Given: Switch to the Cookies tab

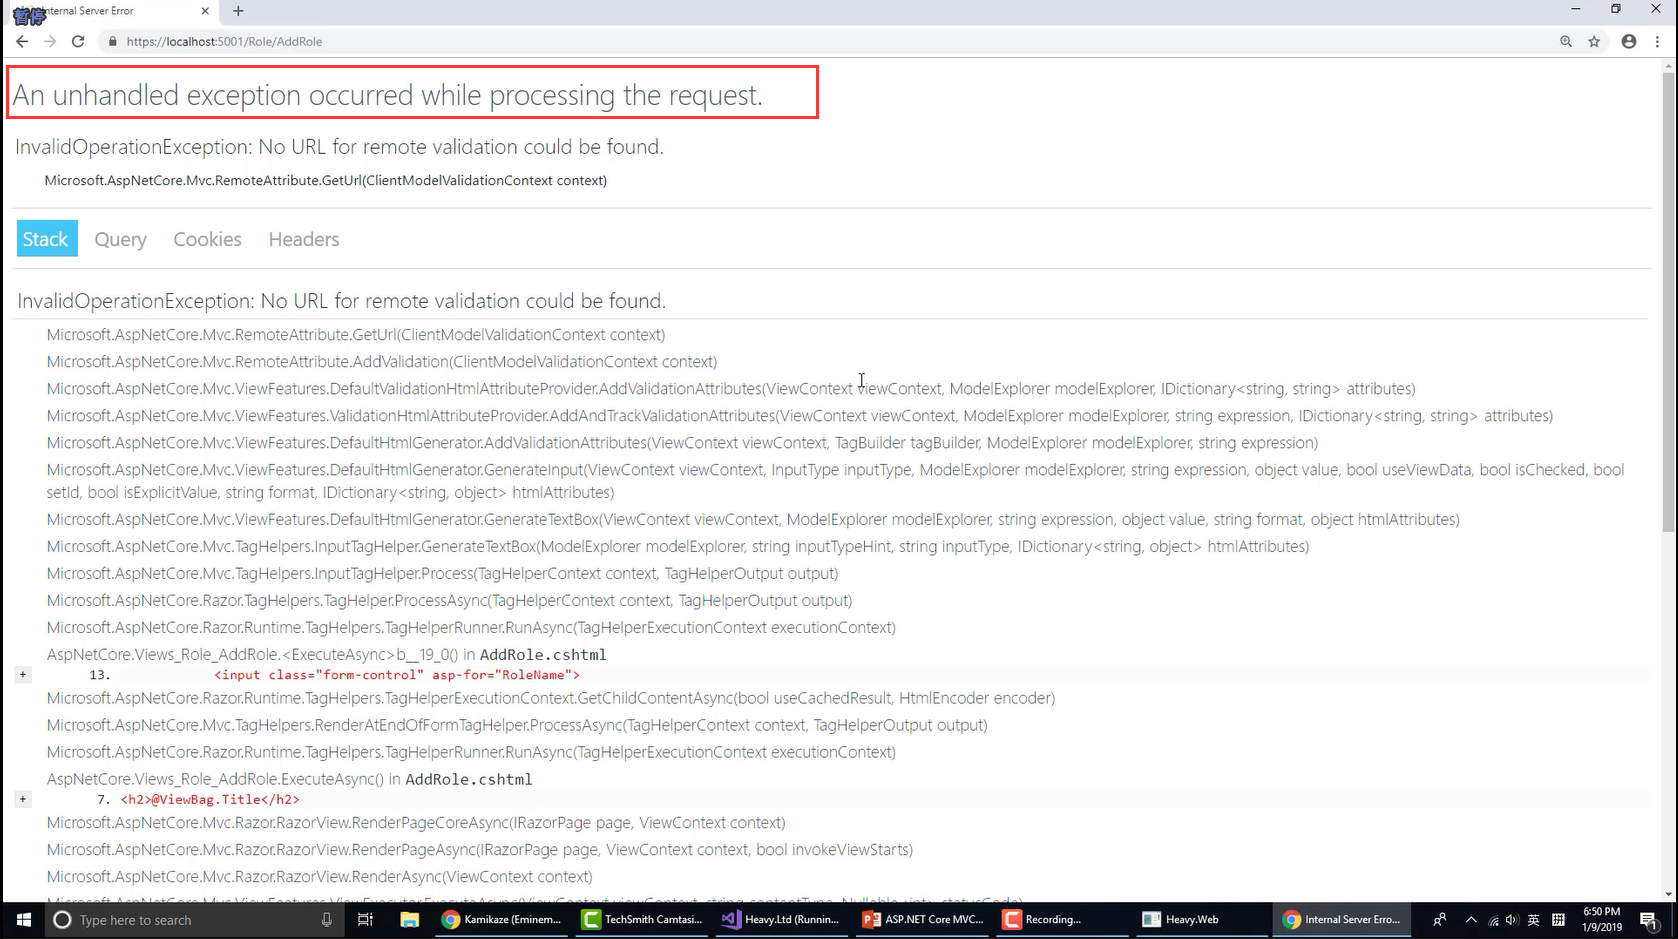Looking at the screenshot, I should pyautogui.click(x=207, y=239).
